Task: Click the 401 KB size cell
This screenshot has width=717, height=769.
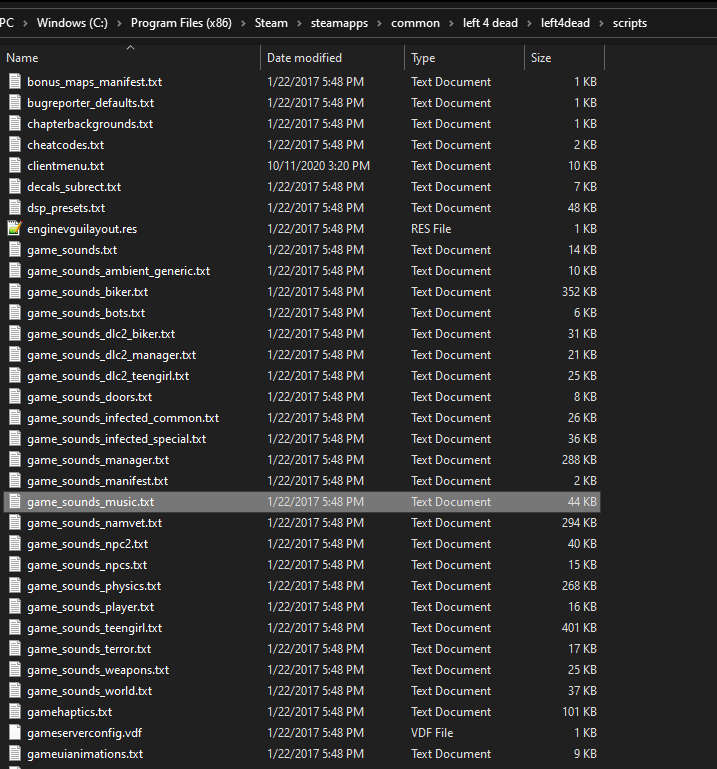Action: pyautogui.click(x=579, y=628)
